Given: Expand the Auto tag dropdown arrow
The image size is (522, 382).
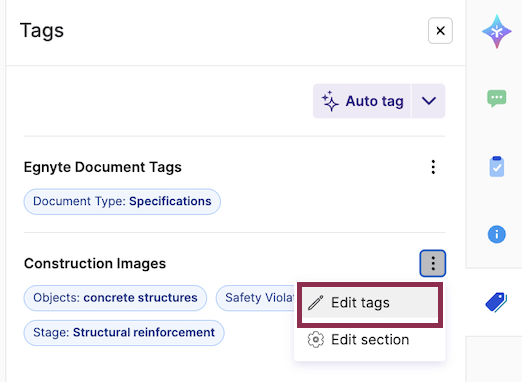Looking at the screenshot, I should pyautogui.click(x=429, y=101).
